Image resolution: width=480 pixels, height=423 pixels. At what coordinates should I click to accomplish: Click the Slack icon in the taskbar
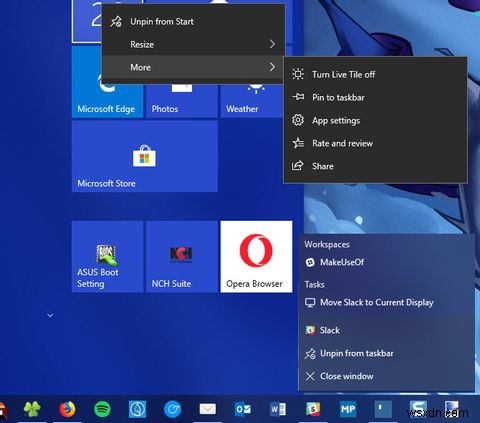pos(313,409)
